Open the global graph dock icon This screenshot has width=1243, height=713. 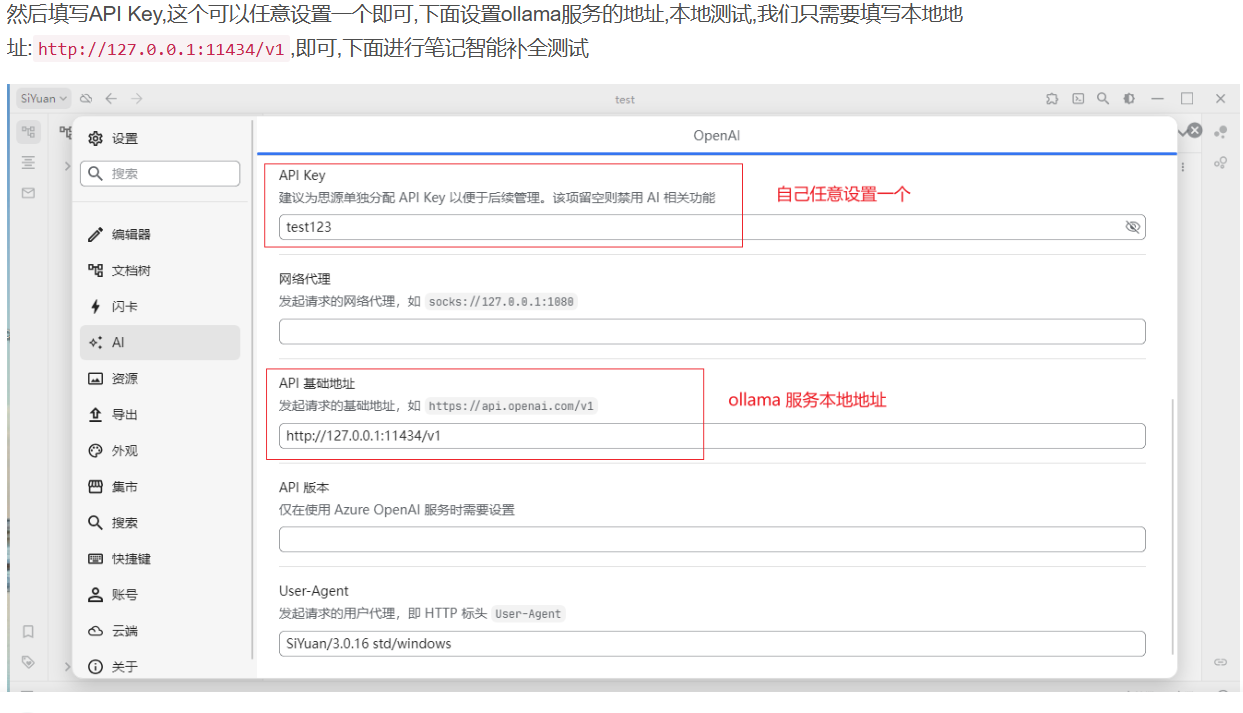click(1221, 162)
